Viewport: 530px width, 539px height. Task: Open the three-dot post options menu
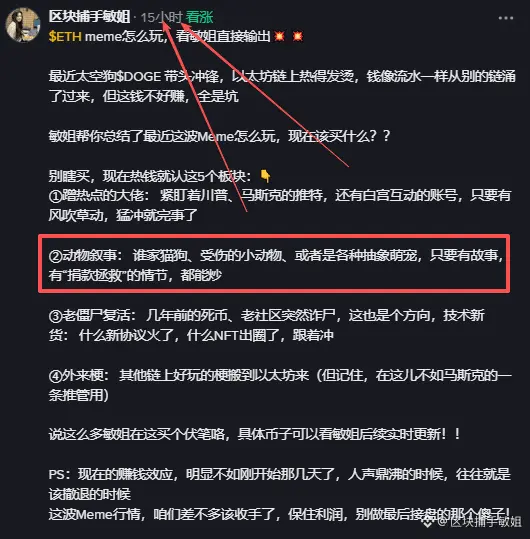pos(506,18)
